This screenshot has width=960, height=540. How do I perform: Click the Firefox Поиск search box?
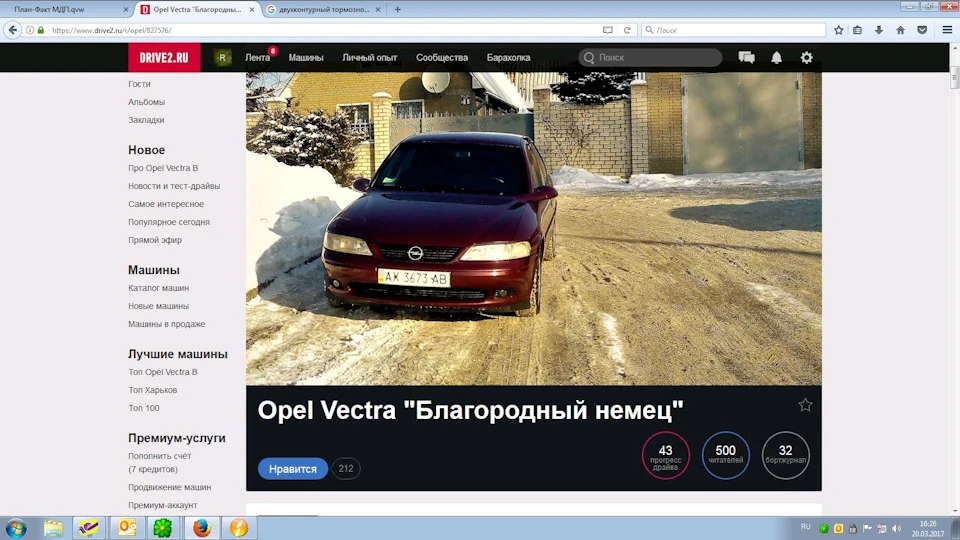pyautogui.click(x=733, y=30)
